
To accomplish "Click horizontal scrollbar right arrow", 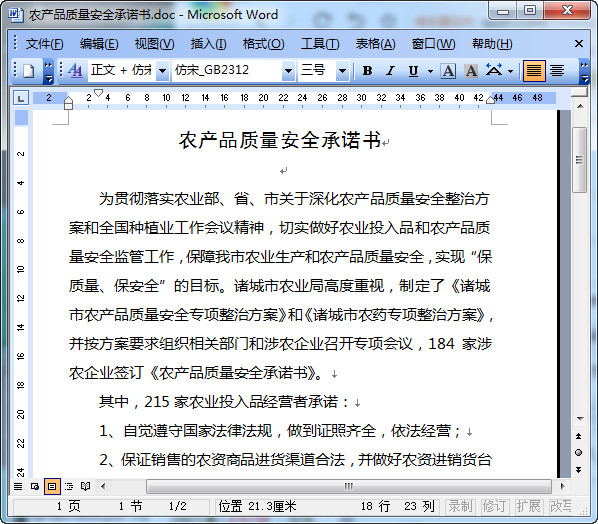I will 563,486.
